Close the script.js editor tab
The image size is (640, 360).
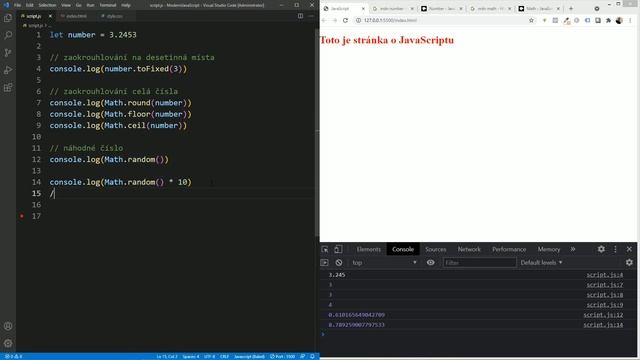coord(50,16)
